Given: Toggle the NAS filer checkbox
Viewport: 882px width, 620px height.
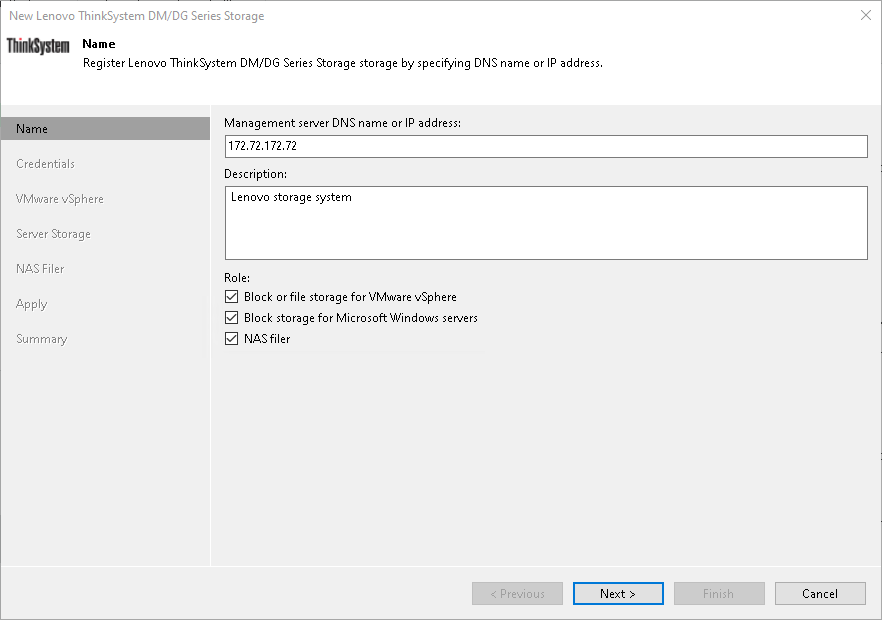Looking at the screenshot, I should 231,339.
